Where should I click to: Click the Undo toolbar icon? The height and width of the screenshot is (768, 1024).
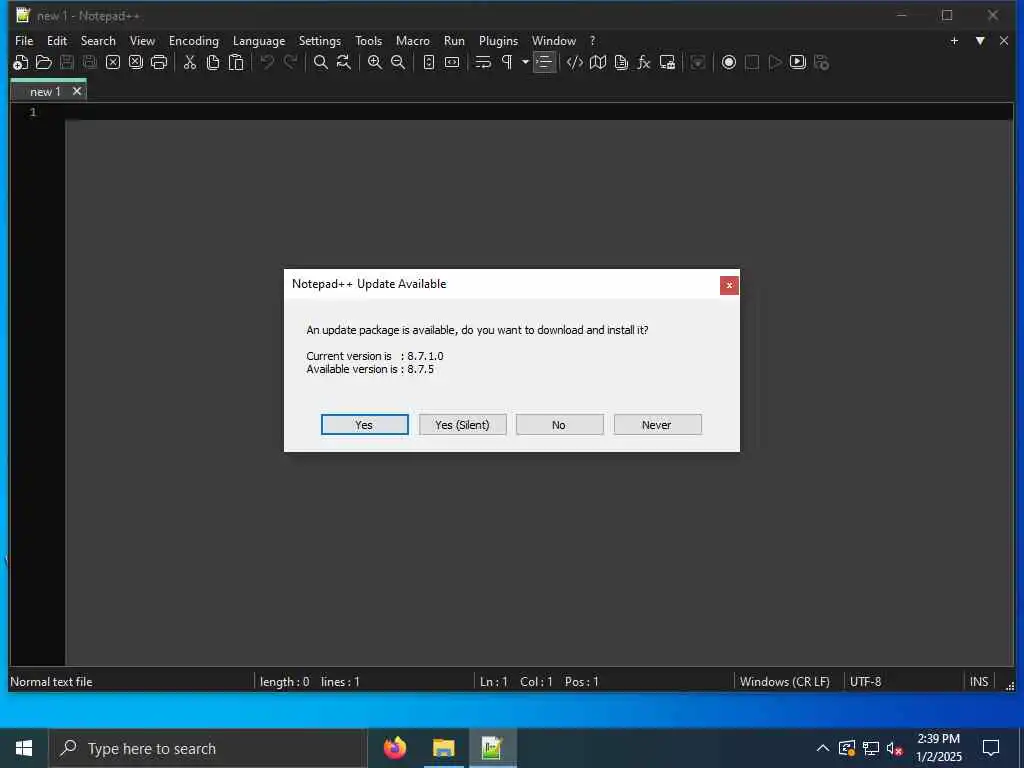click(x=267, y=63)
